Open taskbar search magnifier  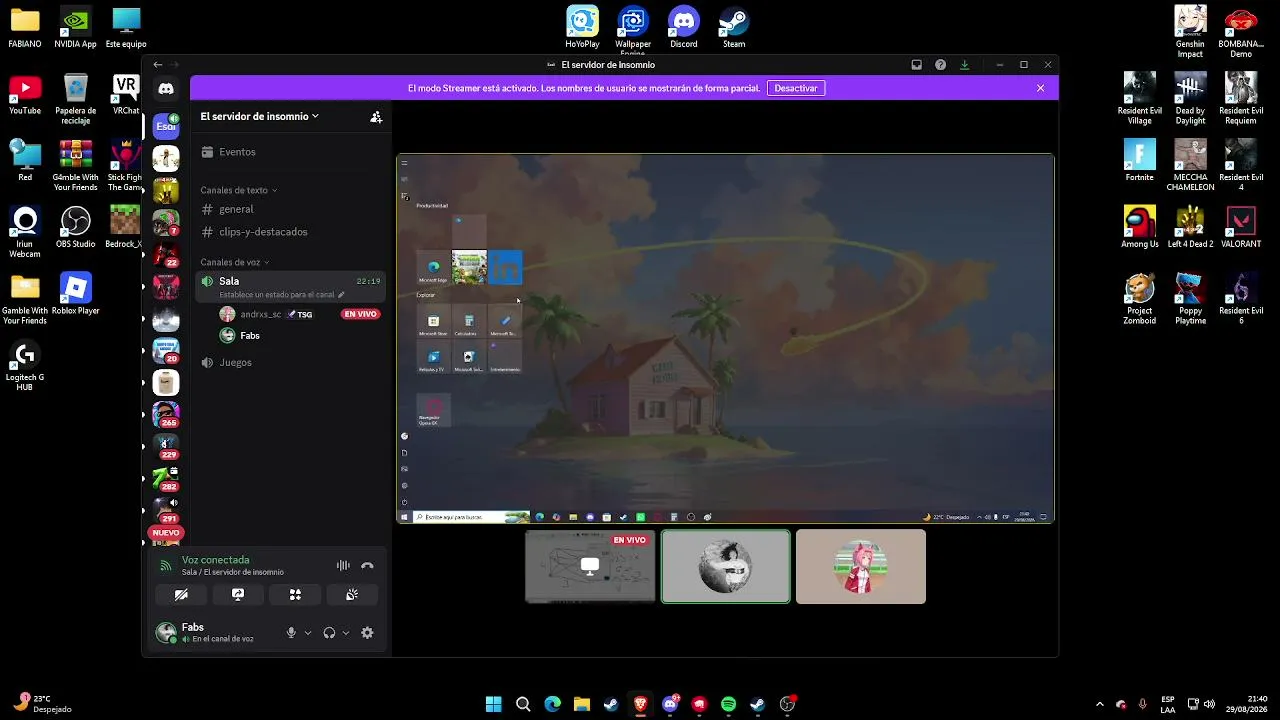(x=523, y=704)
